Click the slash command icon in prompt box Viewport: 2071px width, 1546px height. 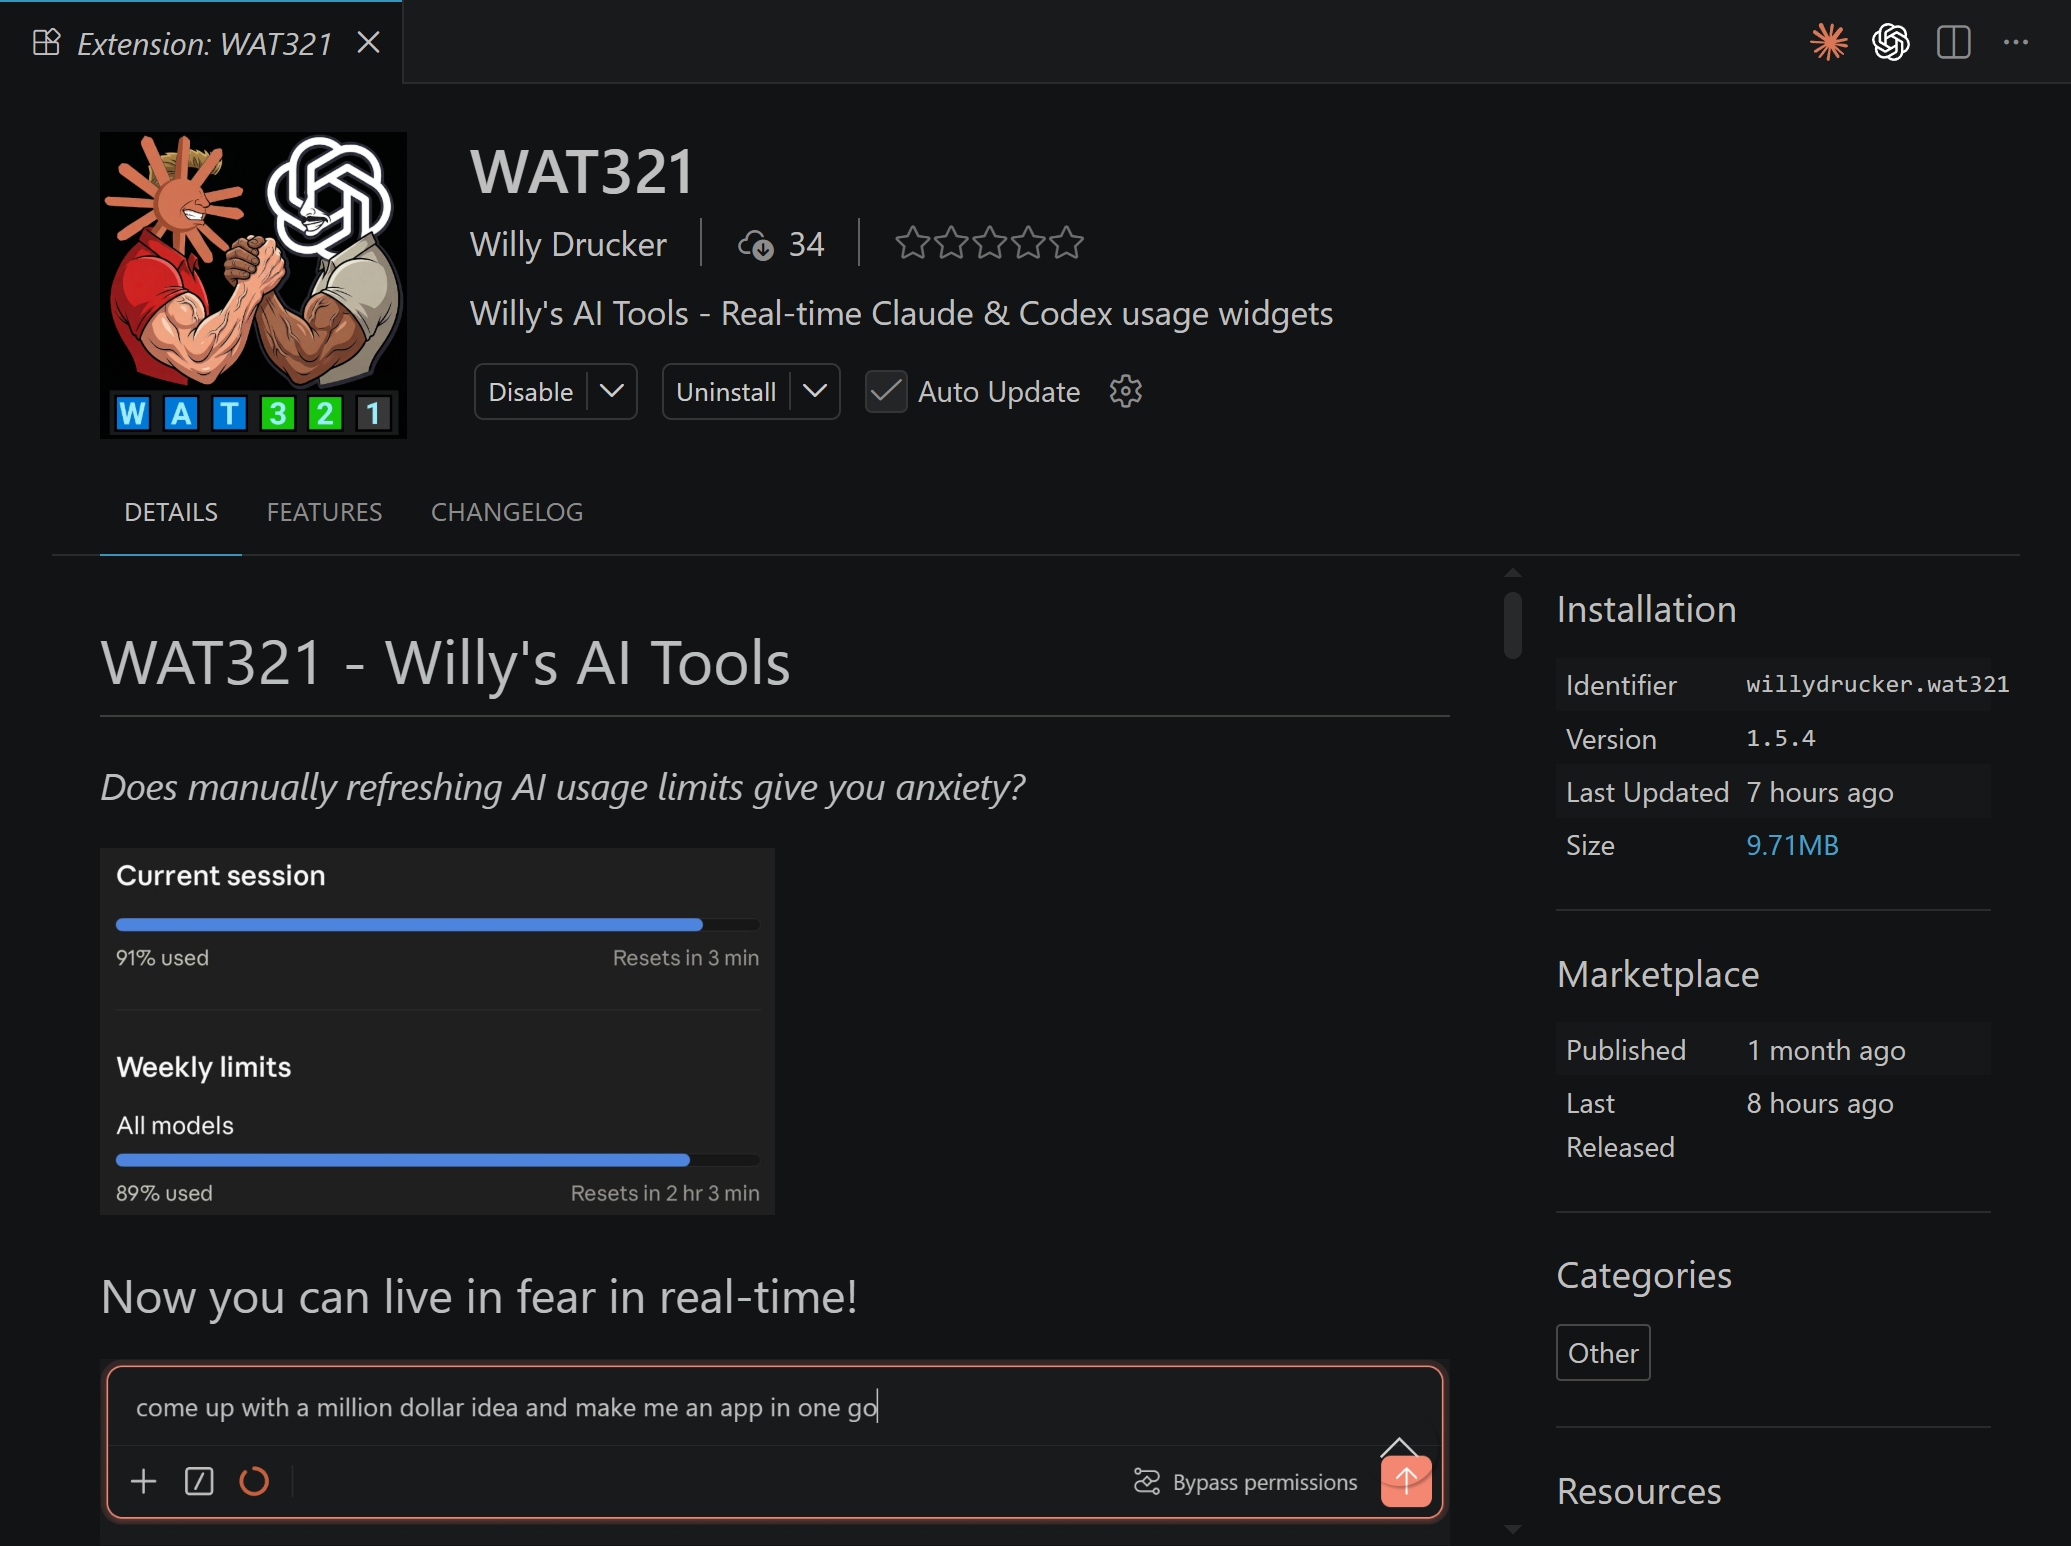point(199,1481)
